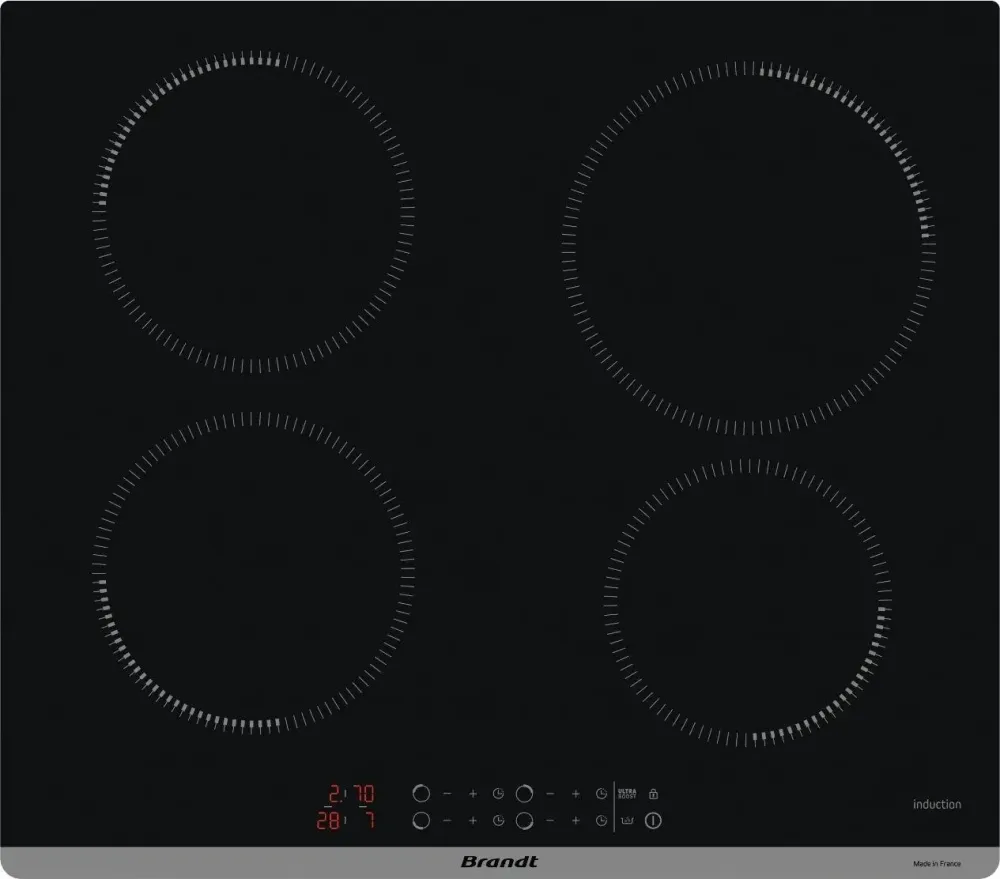Decrease power with top-right minus button

550,794
